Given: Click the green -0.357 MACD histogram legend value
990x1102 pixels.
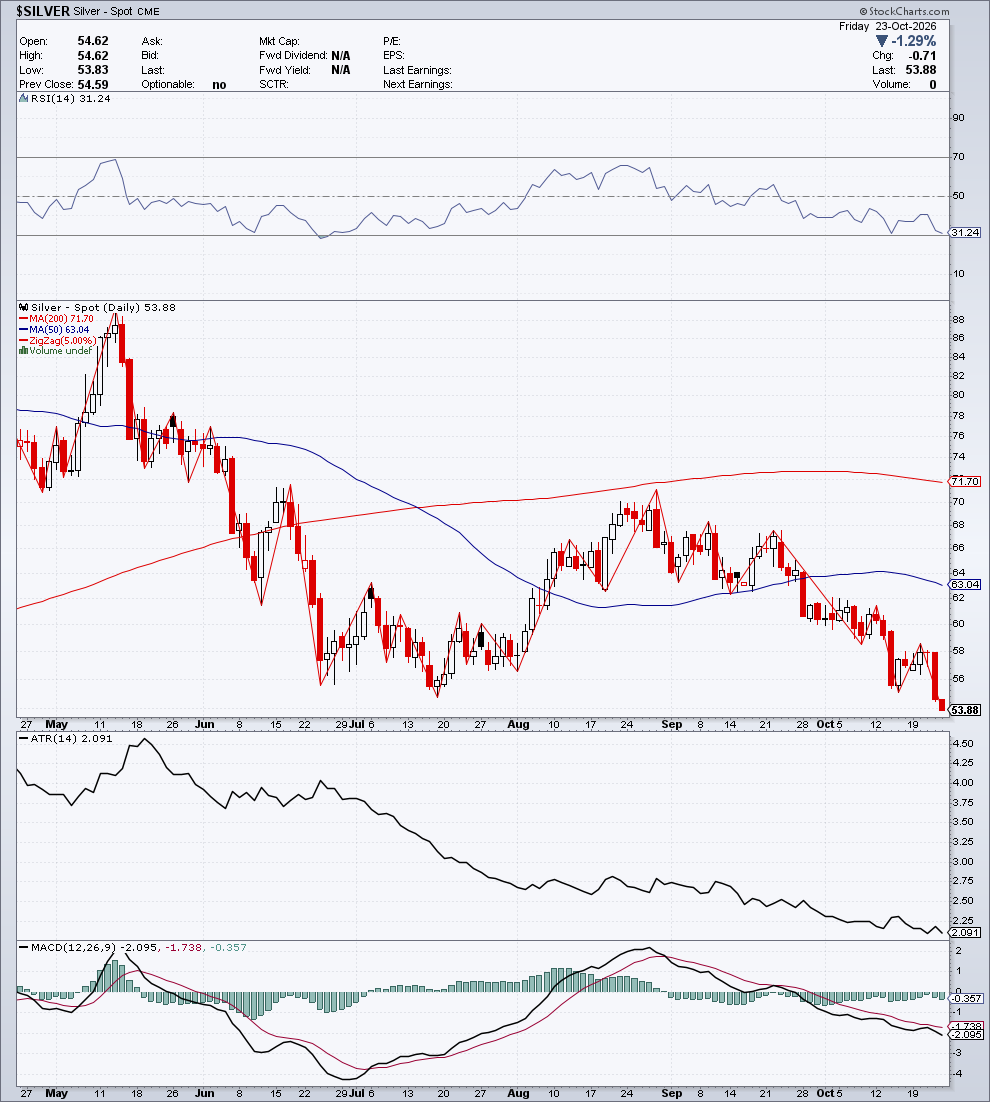Looking at the screenshot, I should click(228, 947).
